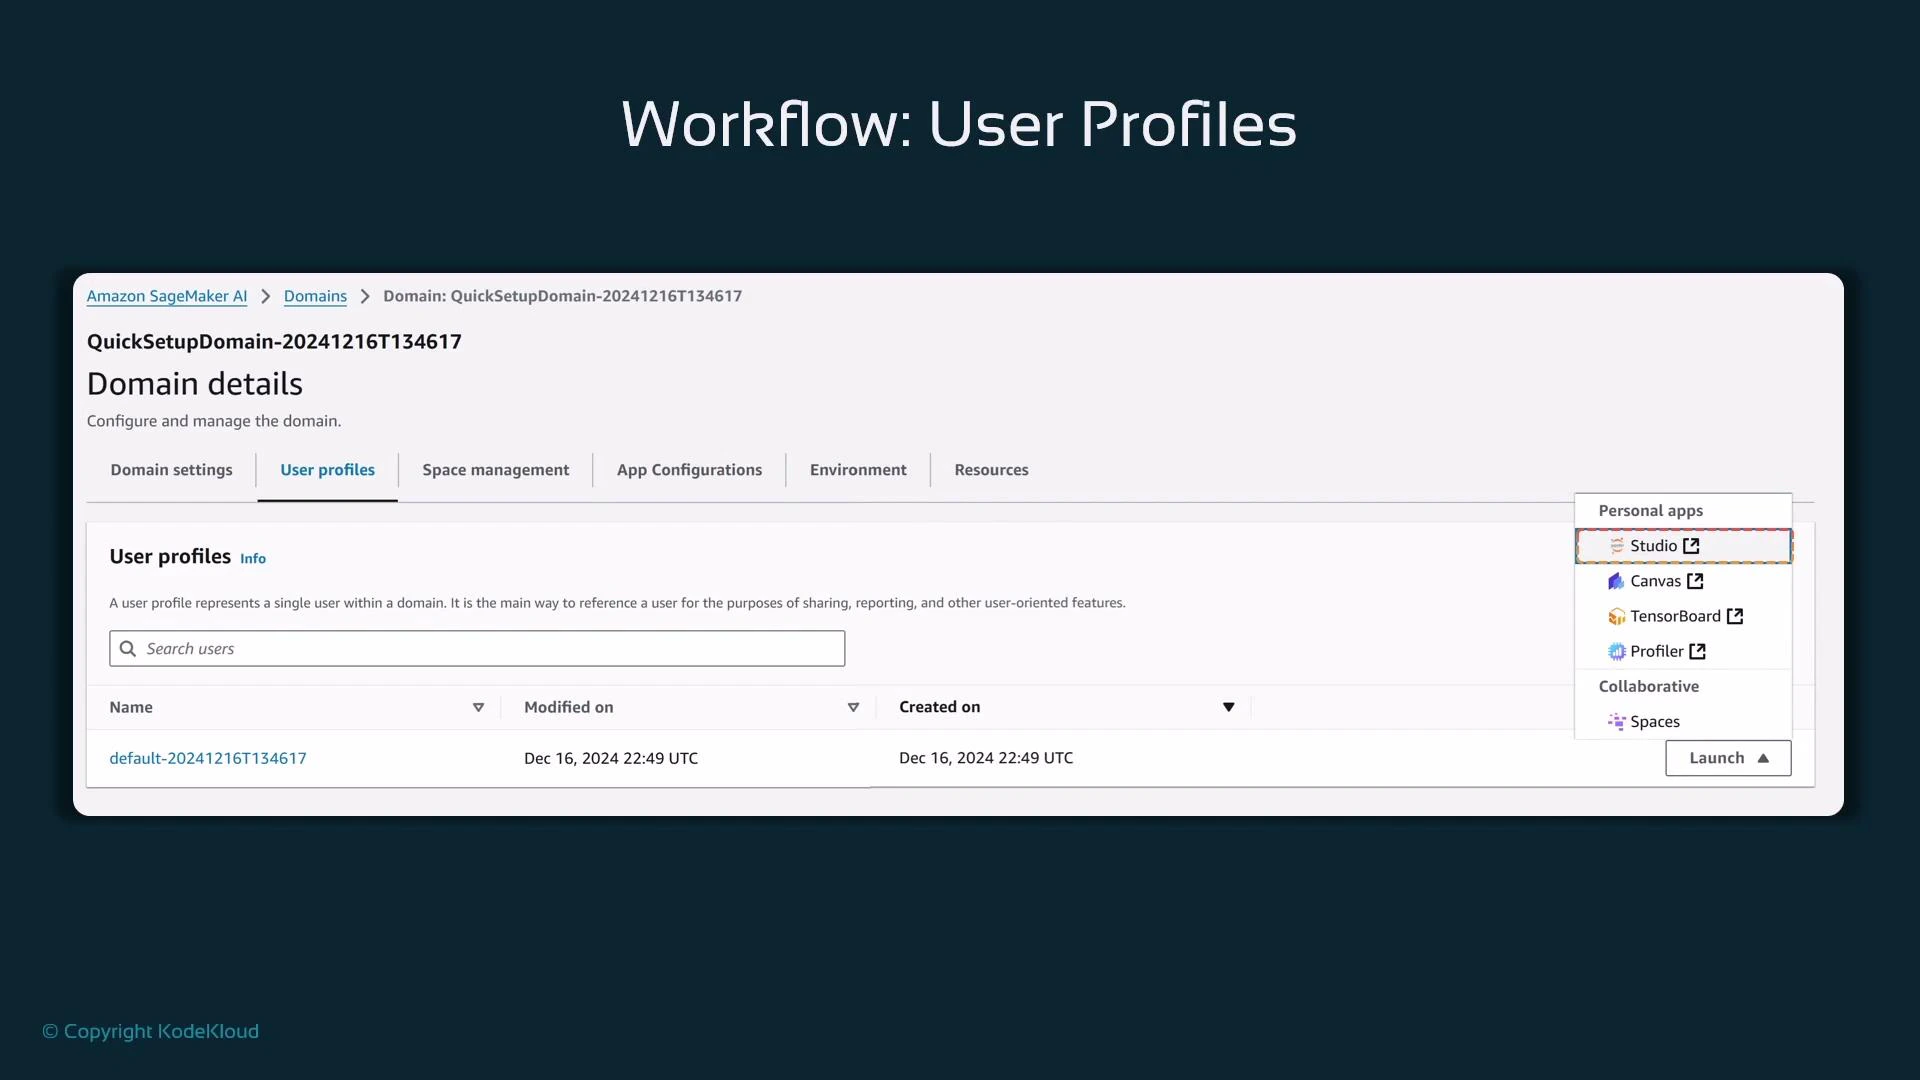The width and height of the screenshot is (1920, 1080).
Task: Click the Canvas external link icon
Action: pos(1696,581)
